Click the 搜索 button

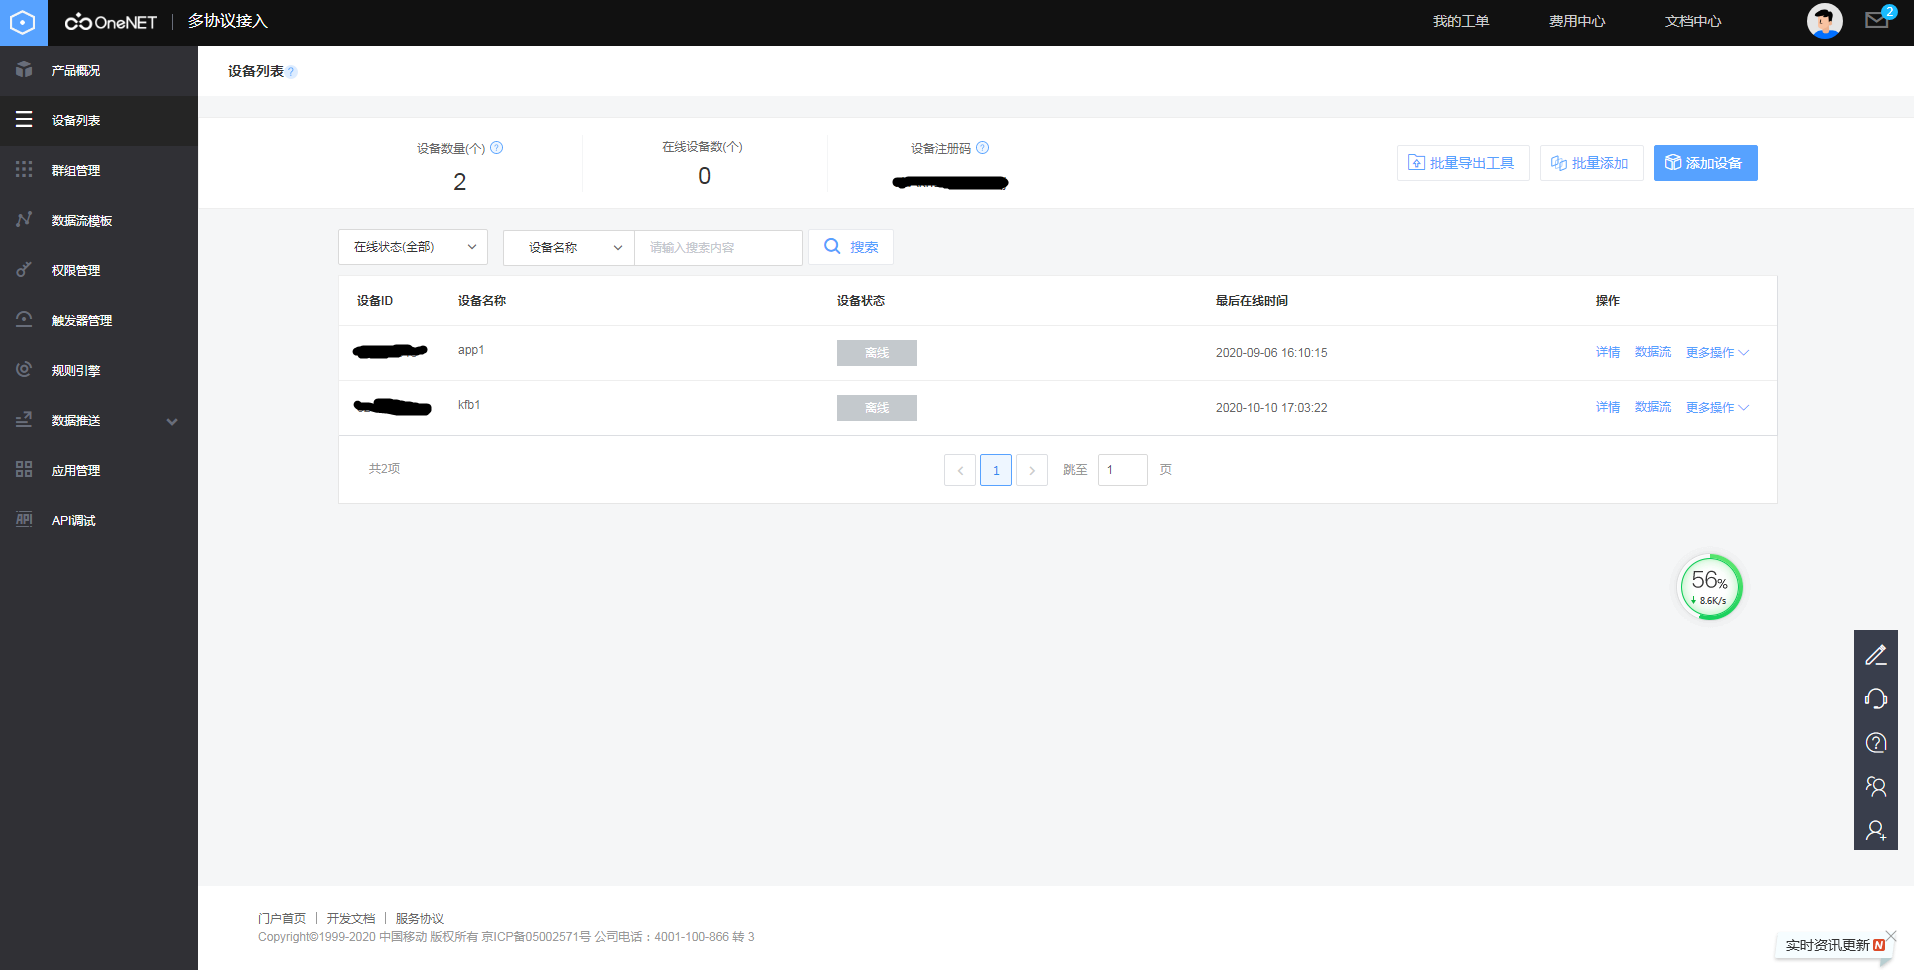[851, 247]
